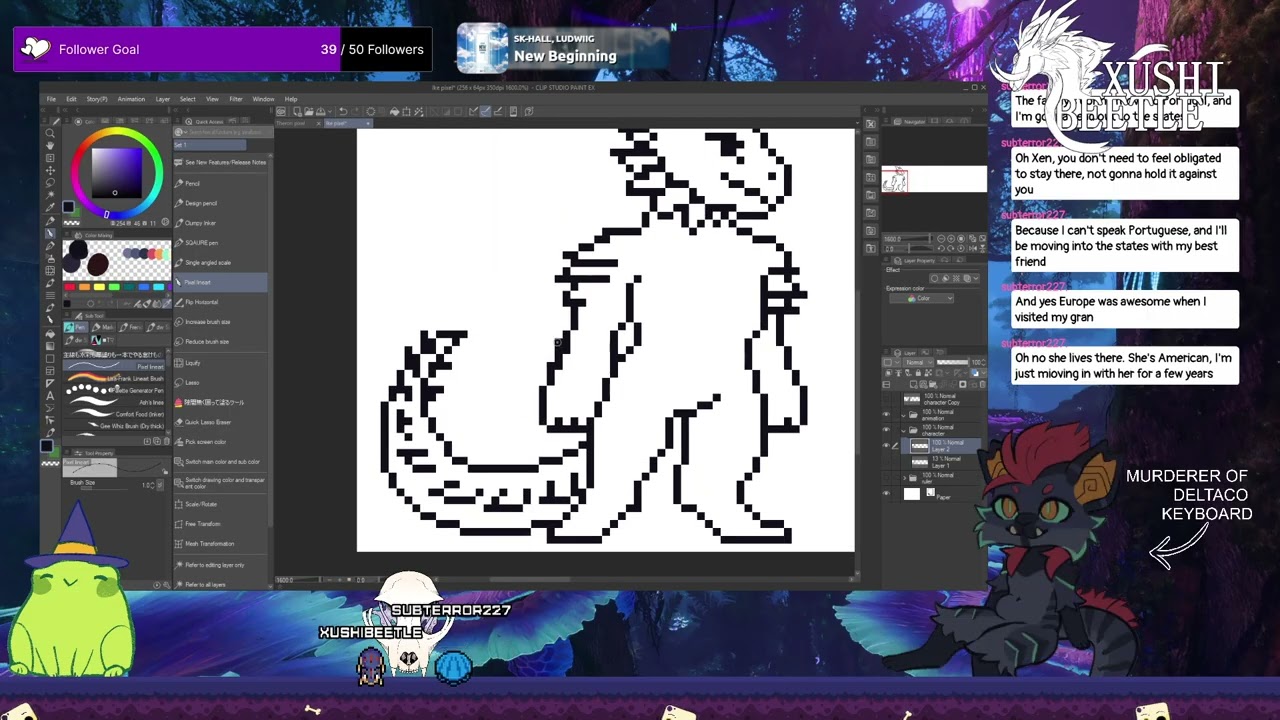Click Navigator rotate left icon

pos(941,248)
